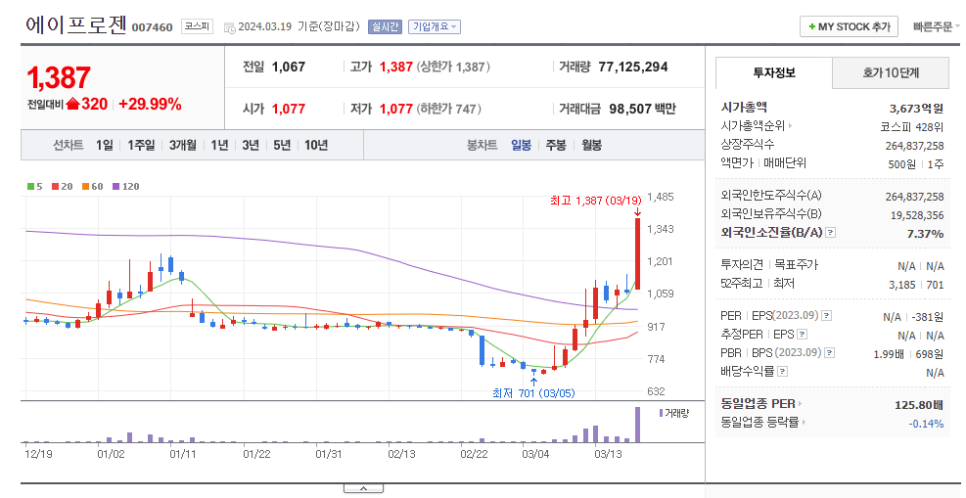Viewport: 966px width, 498px height.
Task: Click 동일업종 PER value 125.80배
Action: 919,405
